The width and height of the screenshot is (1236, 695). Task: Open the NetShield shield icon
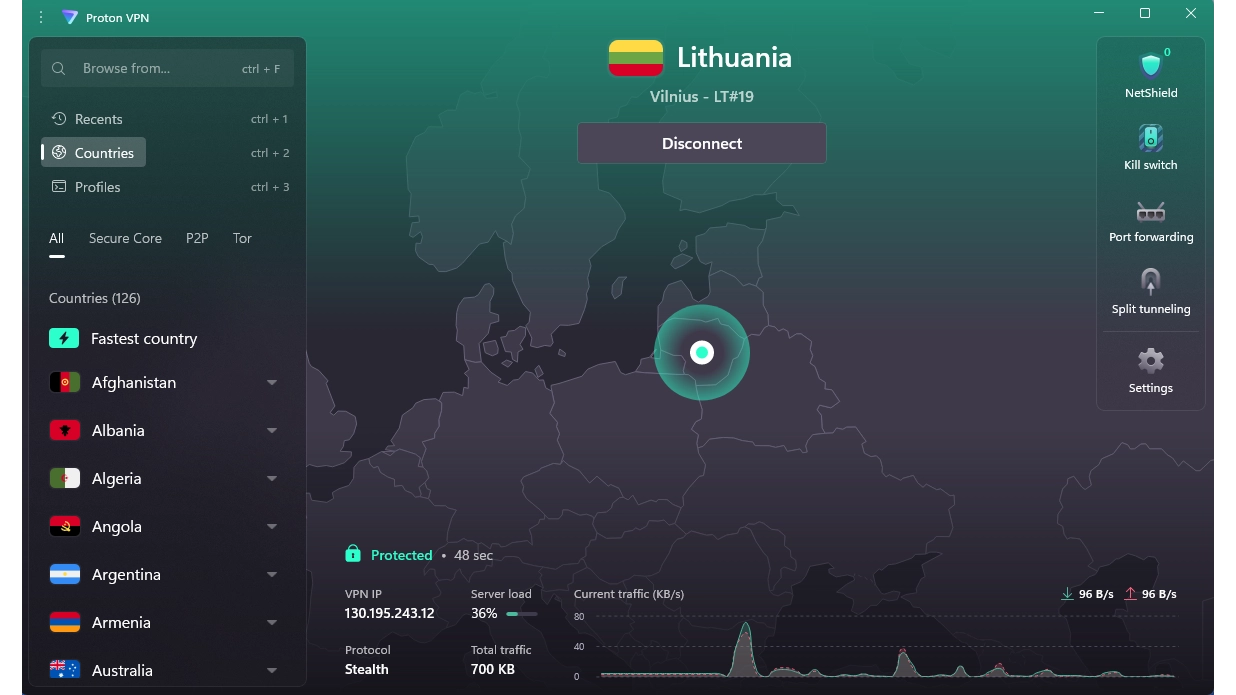click(1150, 66)
